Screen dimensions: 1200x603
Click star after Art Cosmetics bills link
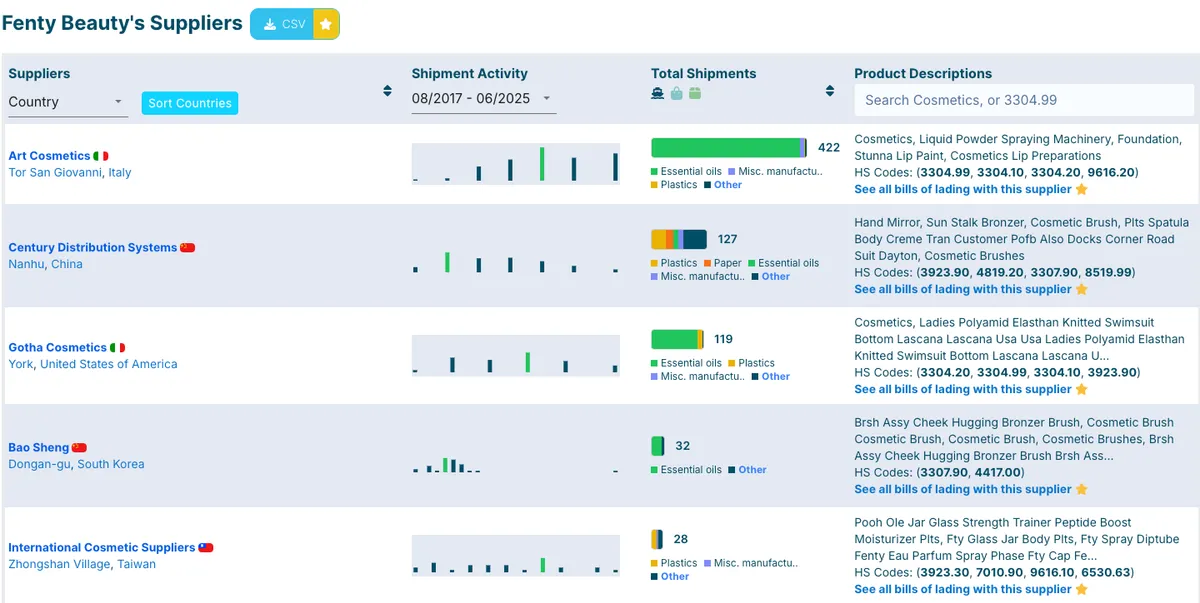coord(1081,189)
